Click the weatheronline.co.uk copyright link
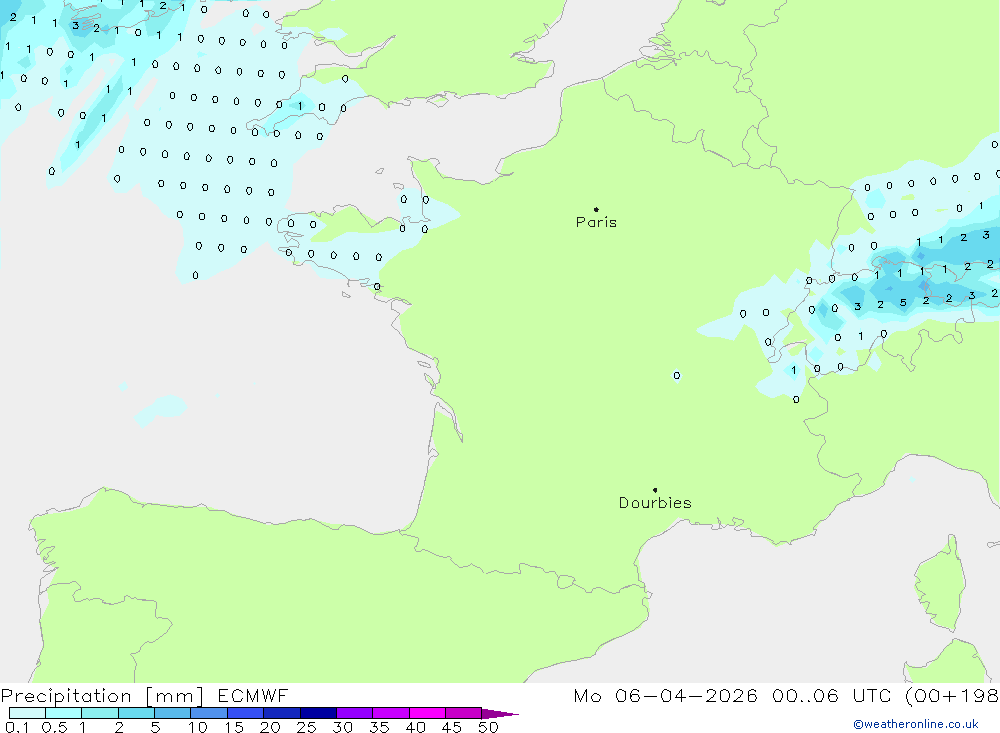1000x733 pixels. click(x=916, y=724)
